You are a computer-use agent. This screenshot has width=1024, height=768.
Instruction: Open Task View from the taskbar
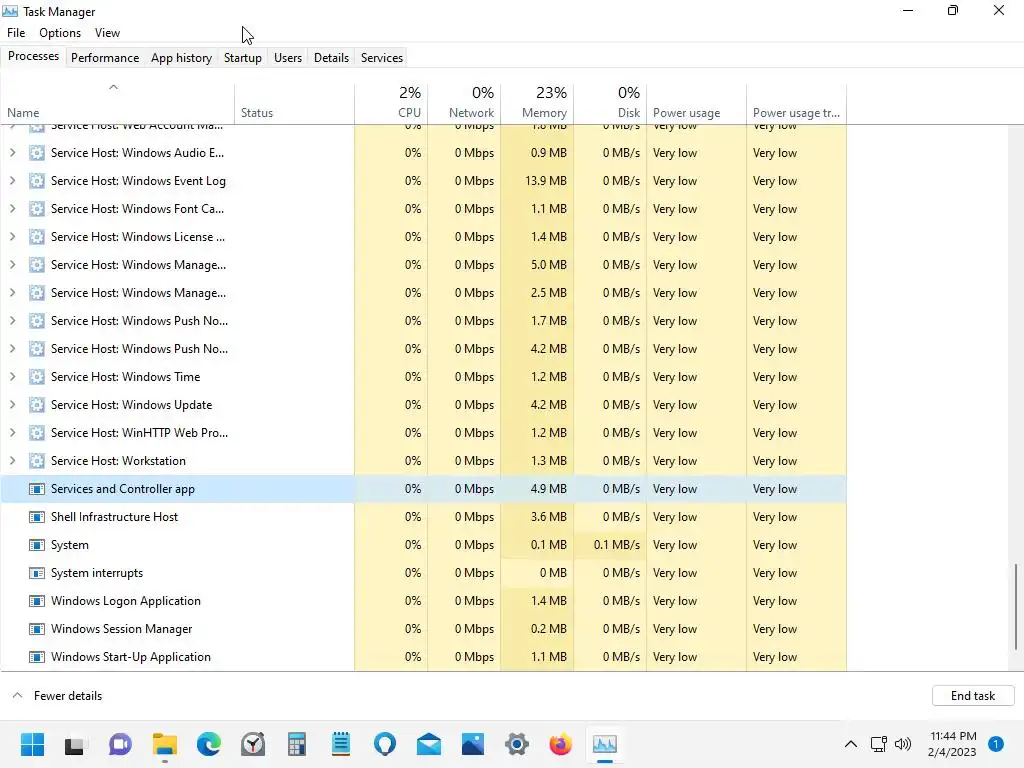[74, 744]
